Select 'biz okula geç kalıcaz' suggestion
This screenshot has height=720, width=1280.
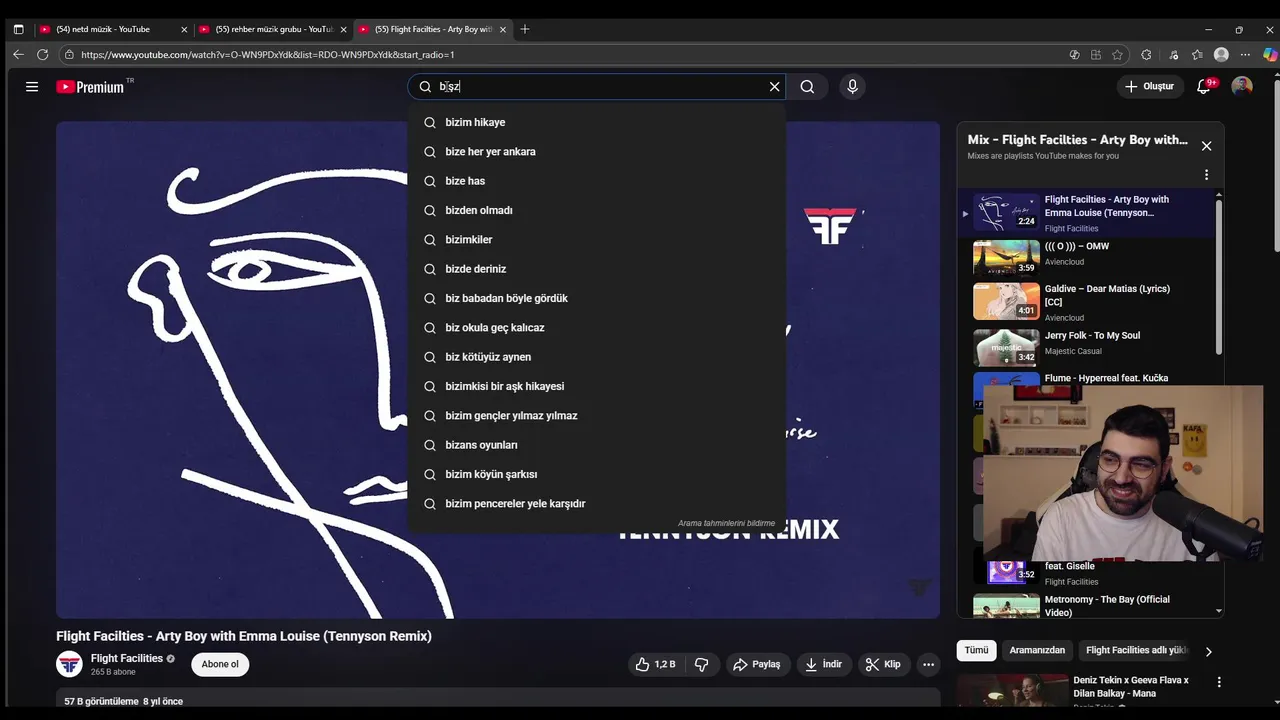(x=596, y=328)
